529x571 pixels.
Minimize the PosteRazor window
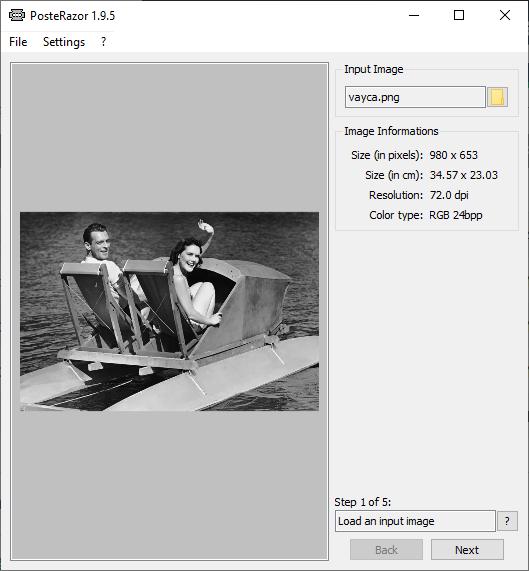click(x=414, y=15)
